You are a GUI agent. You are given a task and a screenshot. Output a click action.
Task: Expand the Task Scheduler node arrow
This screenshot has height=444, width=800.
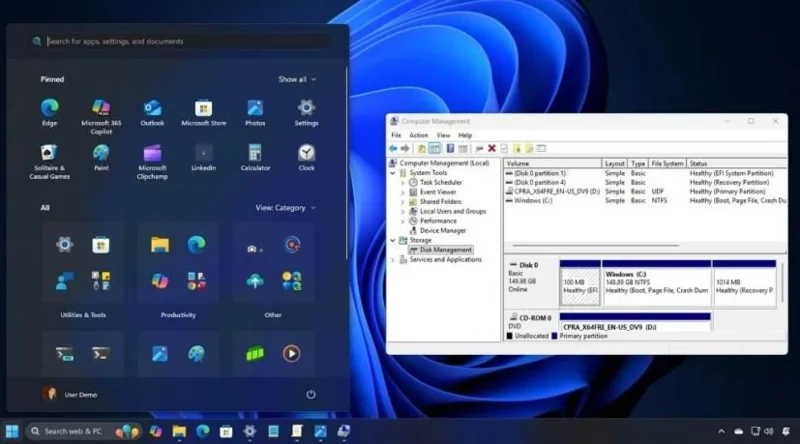pyautogui.click(x=403, y=183)
